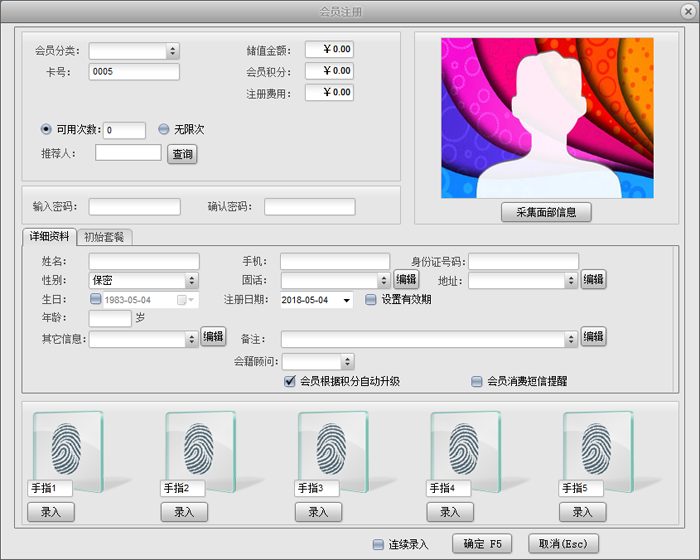The height and width of the screenshot is (560, 700).
Task: Select the 无限次 radio button
Action: pyautogui.click(x=164, y=129)
